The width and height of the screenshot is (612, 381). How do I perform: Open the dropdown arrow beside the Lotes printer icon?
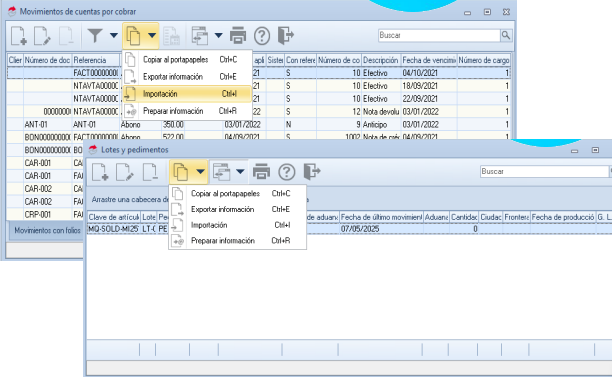pos(240,171)
